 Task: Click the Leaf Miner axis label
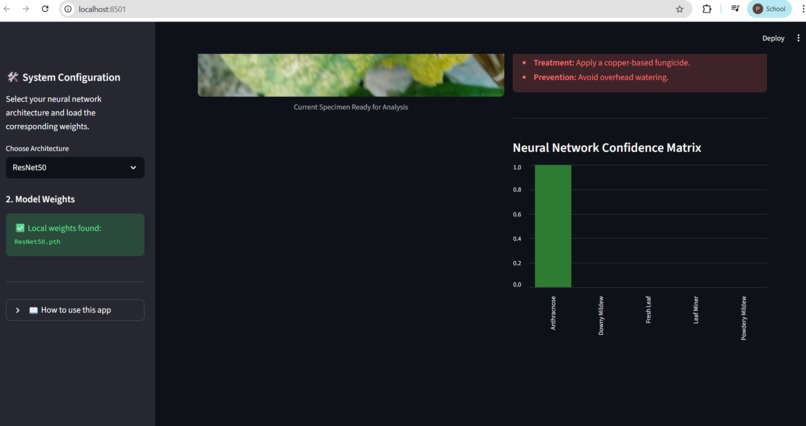(x=696, y=310)
